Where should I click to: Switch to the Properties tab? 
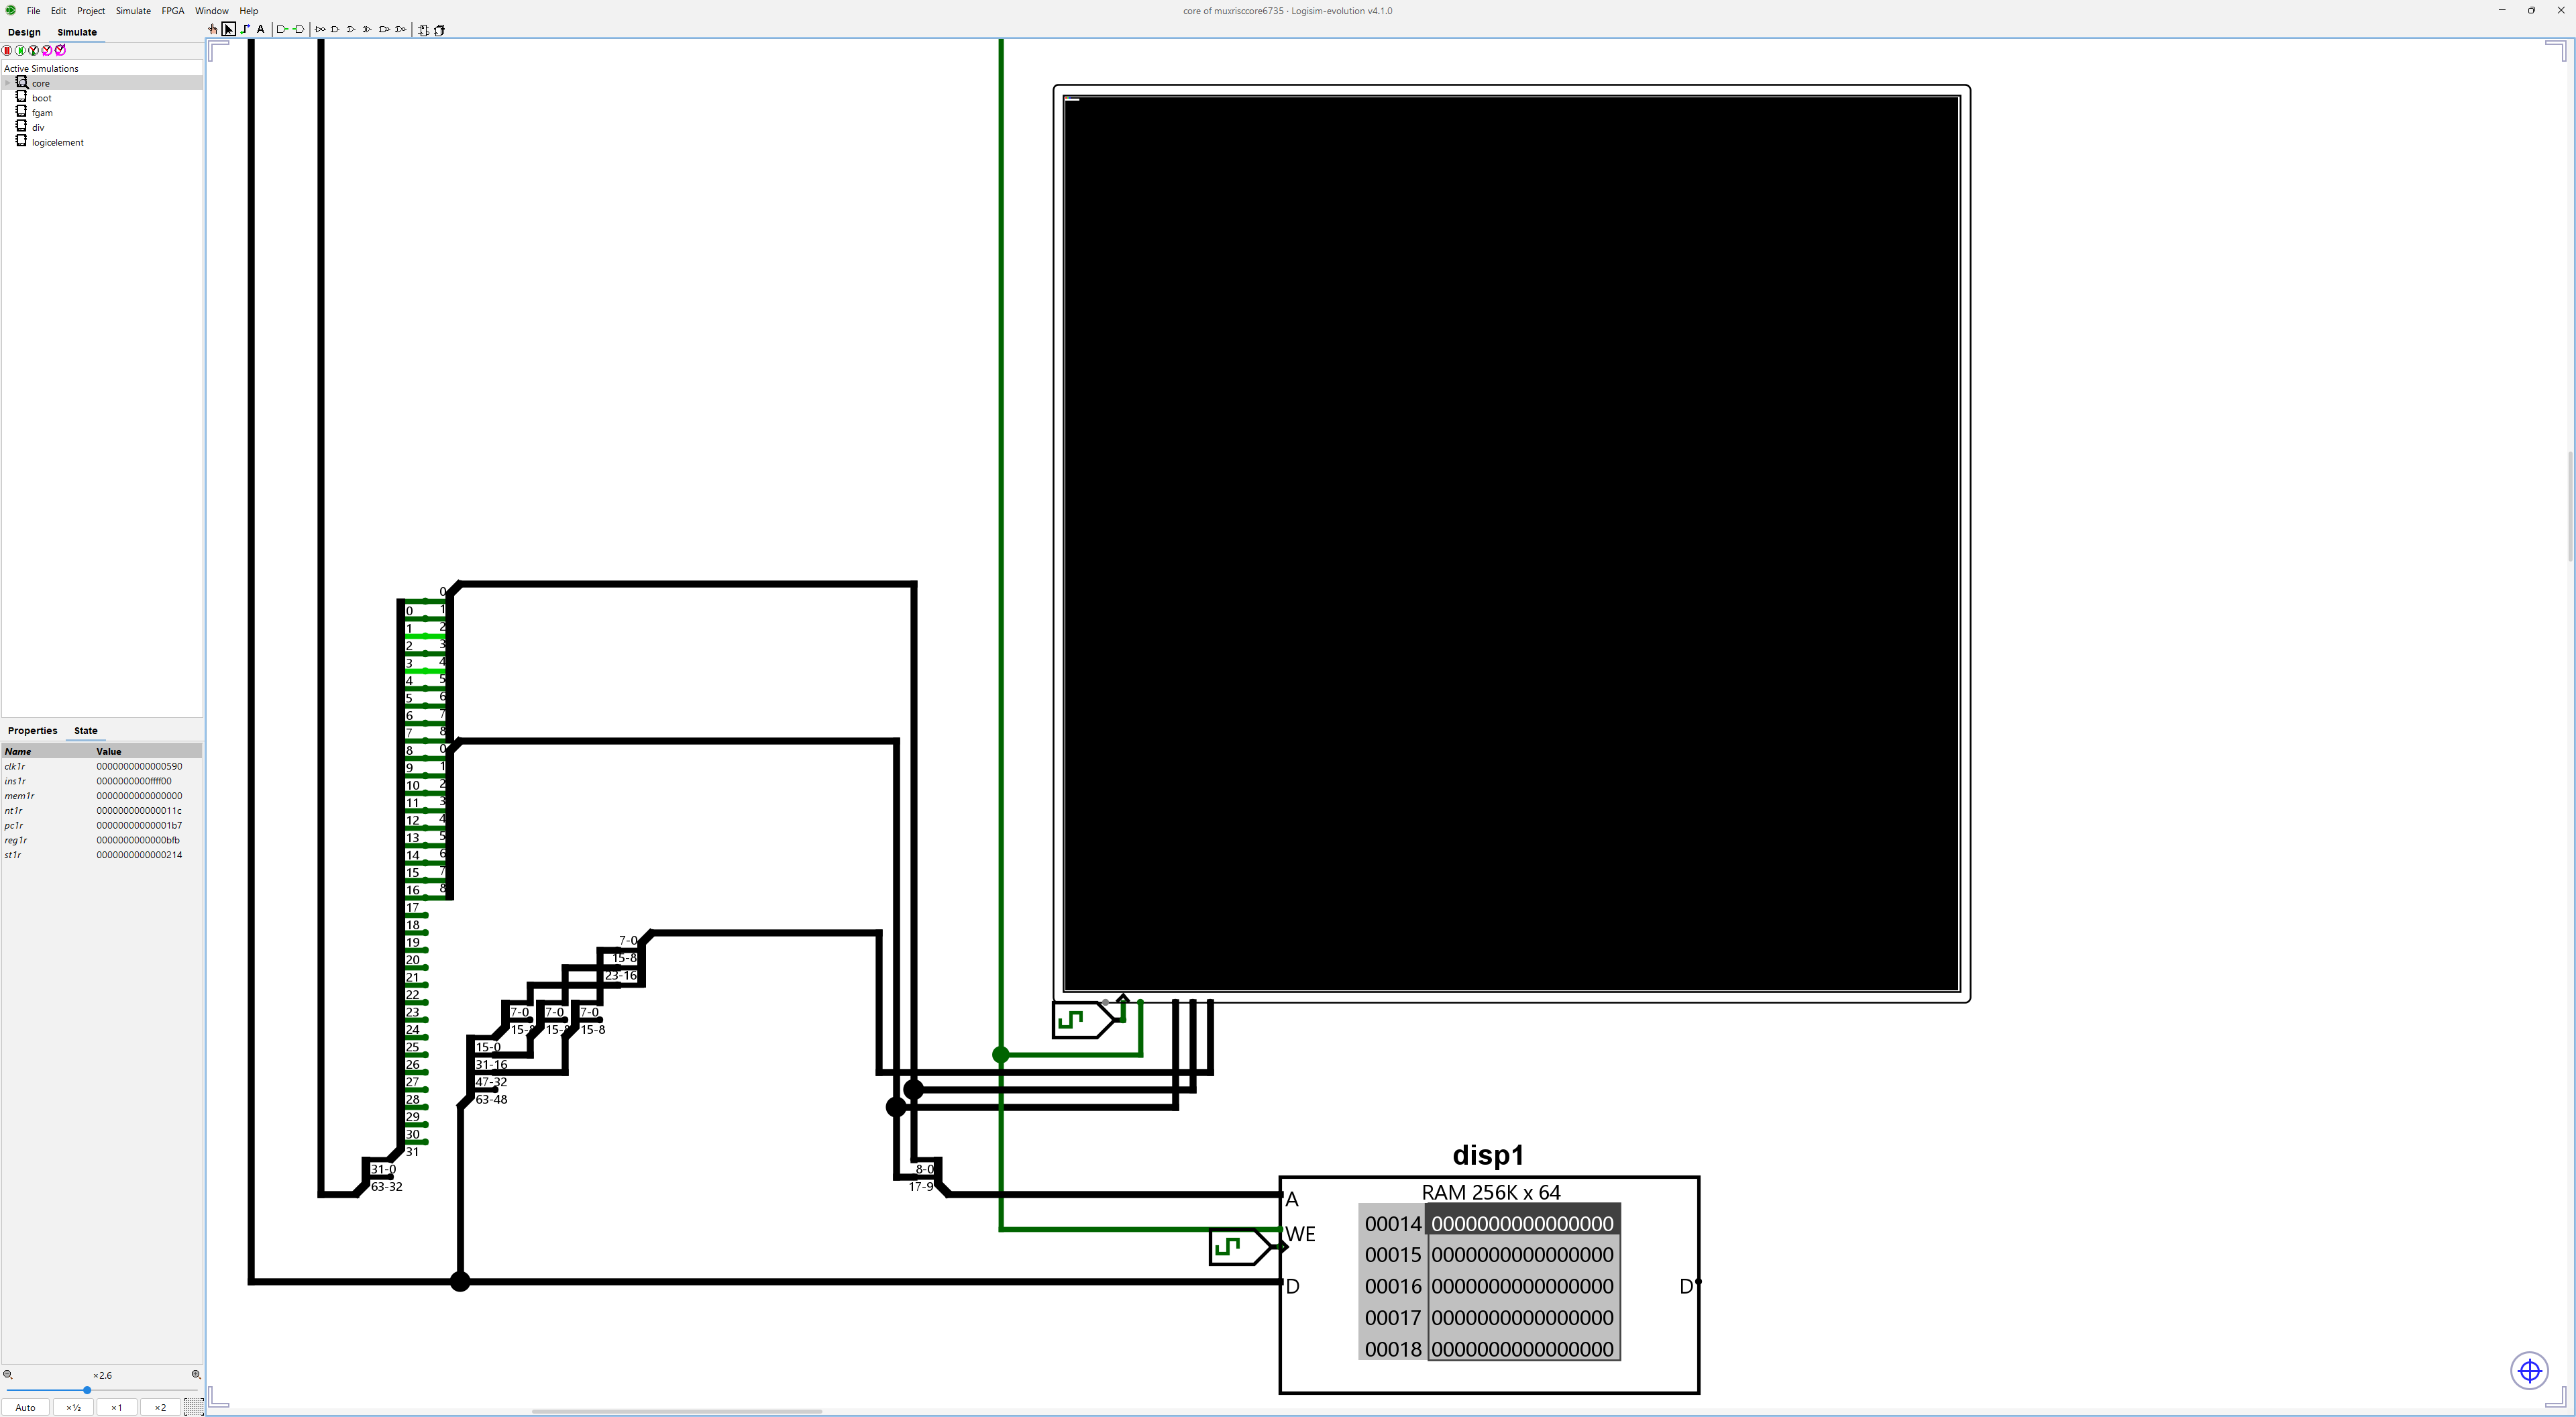click(32, 731)
